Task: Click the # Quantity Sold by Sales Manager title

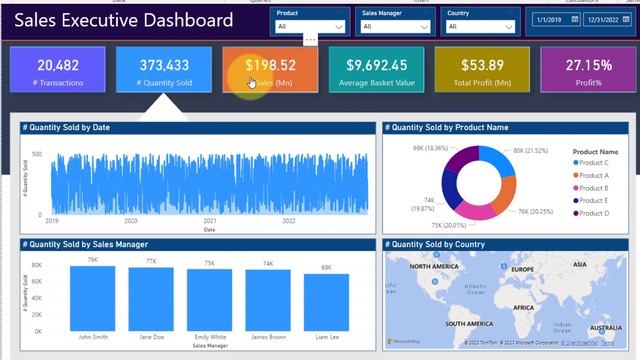Action: coord(85,244)
